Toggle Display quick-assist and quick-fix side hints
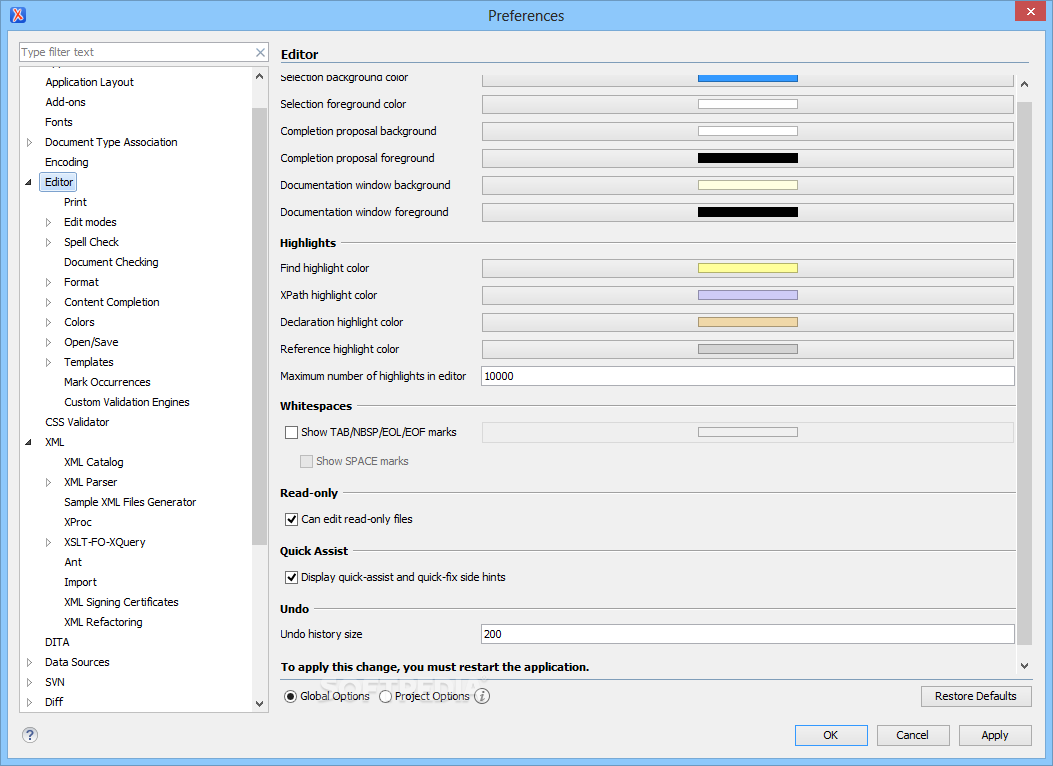1053x766 pixels. point(291,577)
